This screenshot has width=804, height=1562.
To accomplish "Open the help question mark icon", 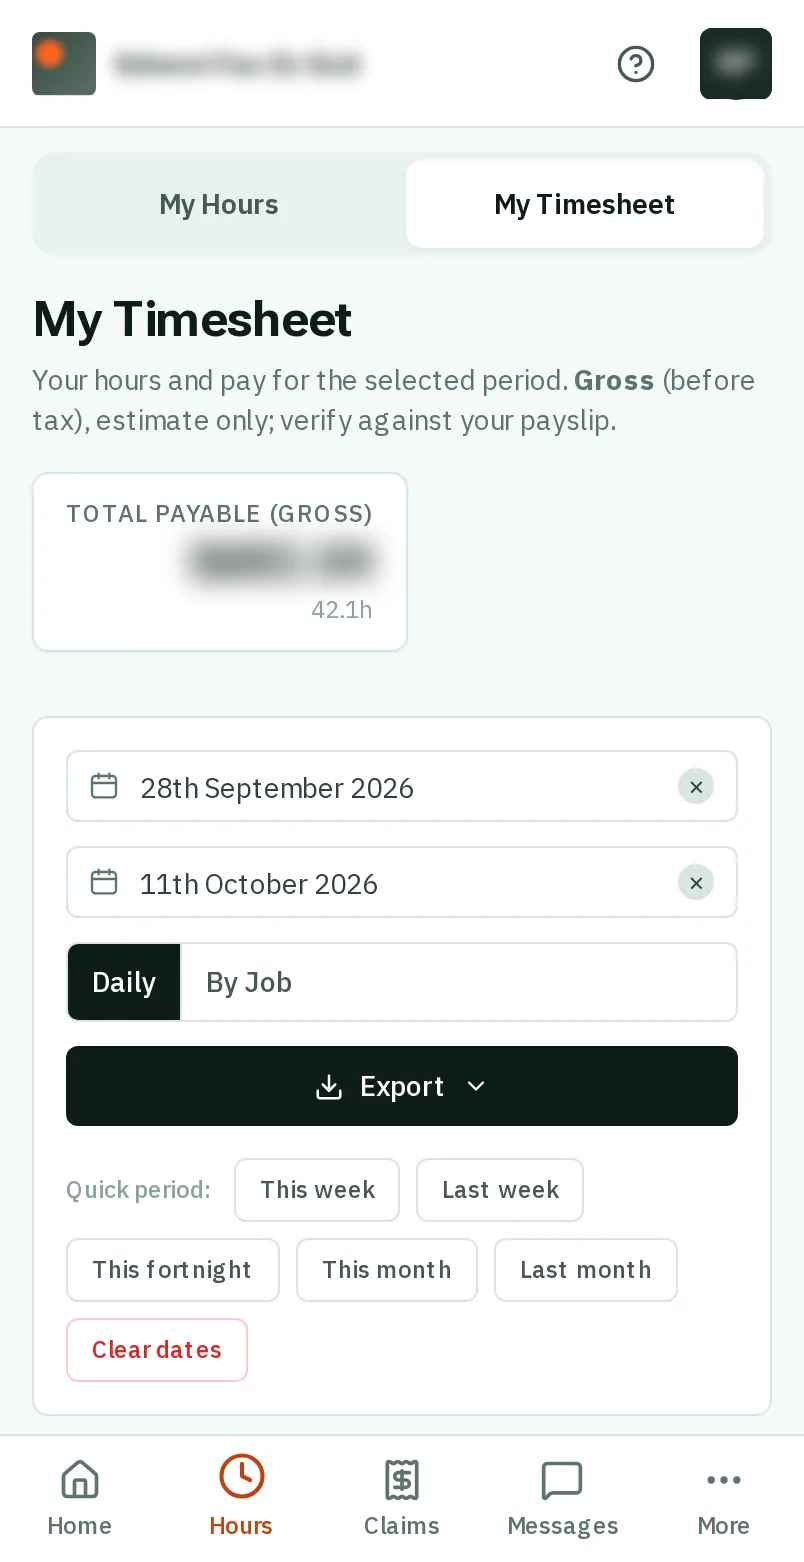I will [636, 64].
